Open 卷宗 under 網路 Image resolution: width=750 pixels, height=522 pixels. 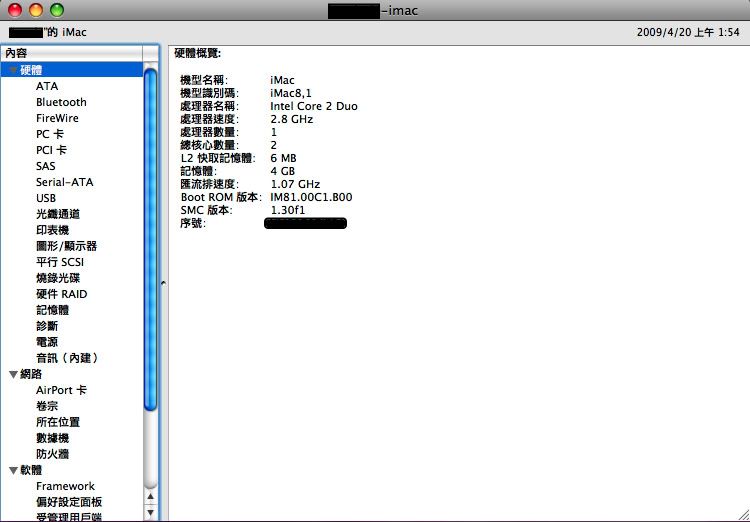47,406
